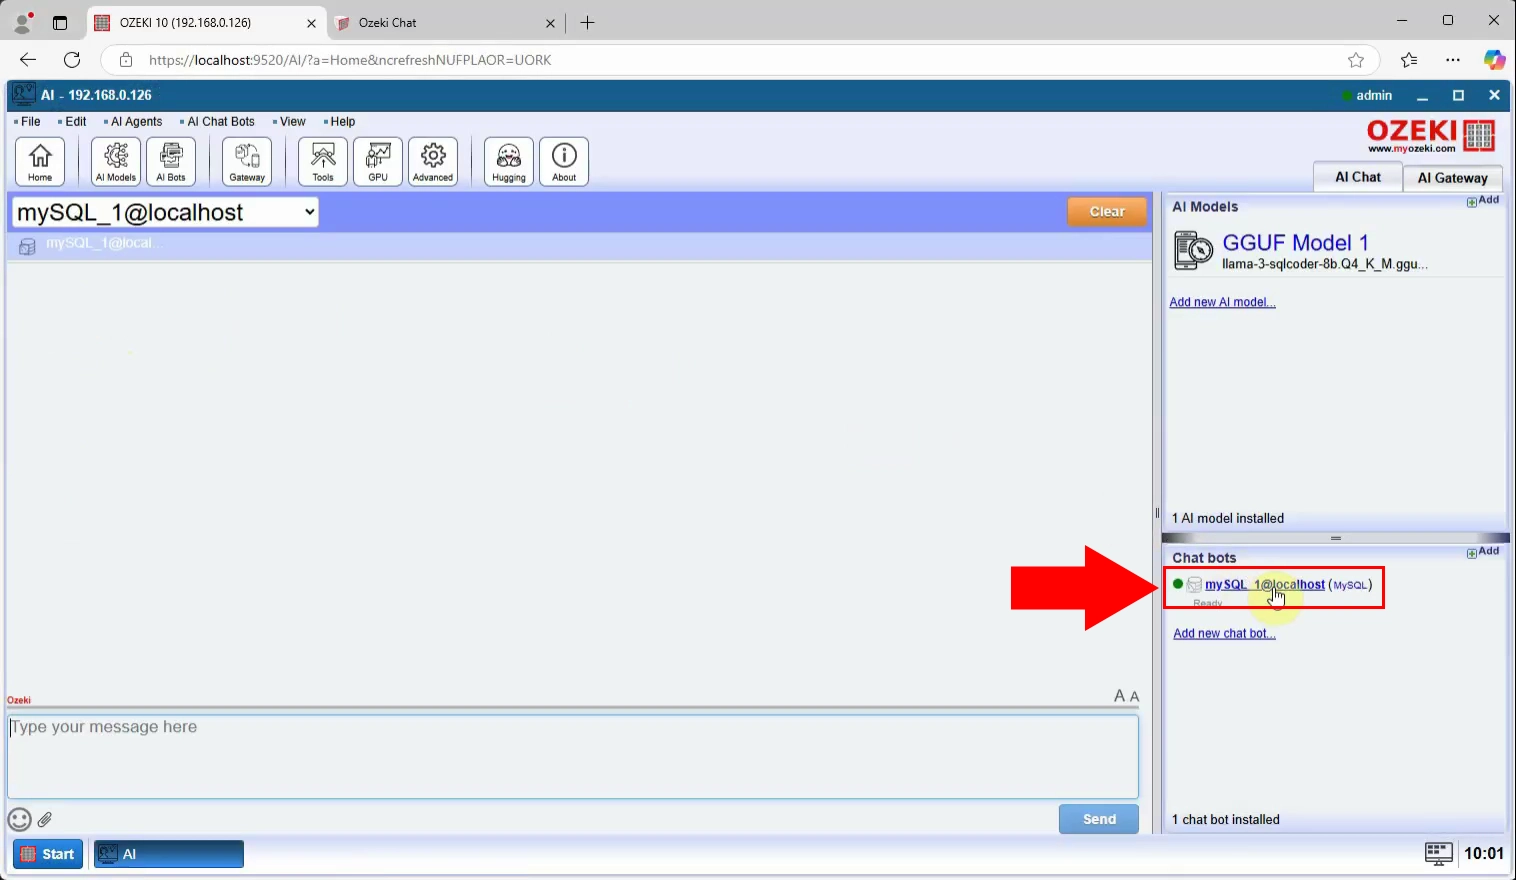Click the browser profile icon

coord(22,22)
